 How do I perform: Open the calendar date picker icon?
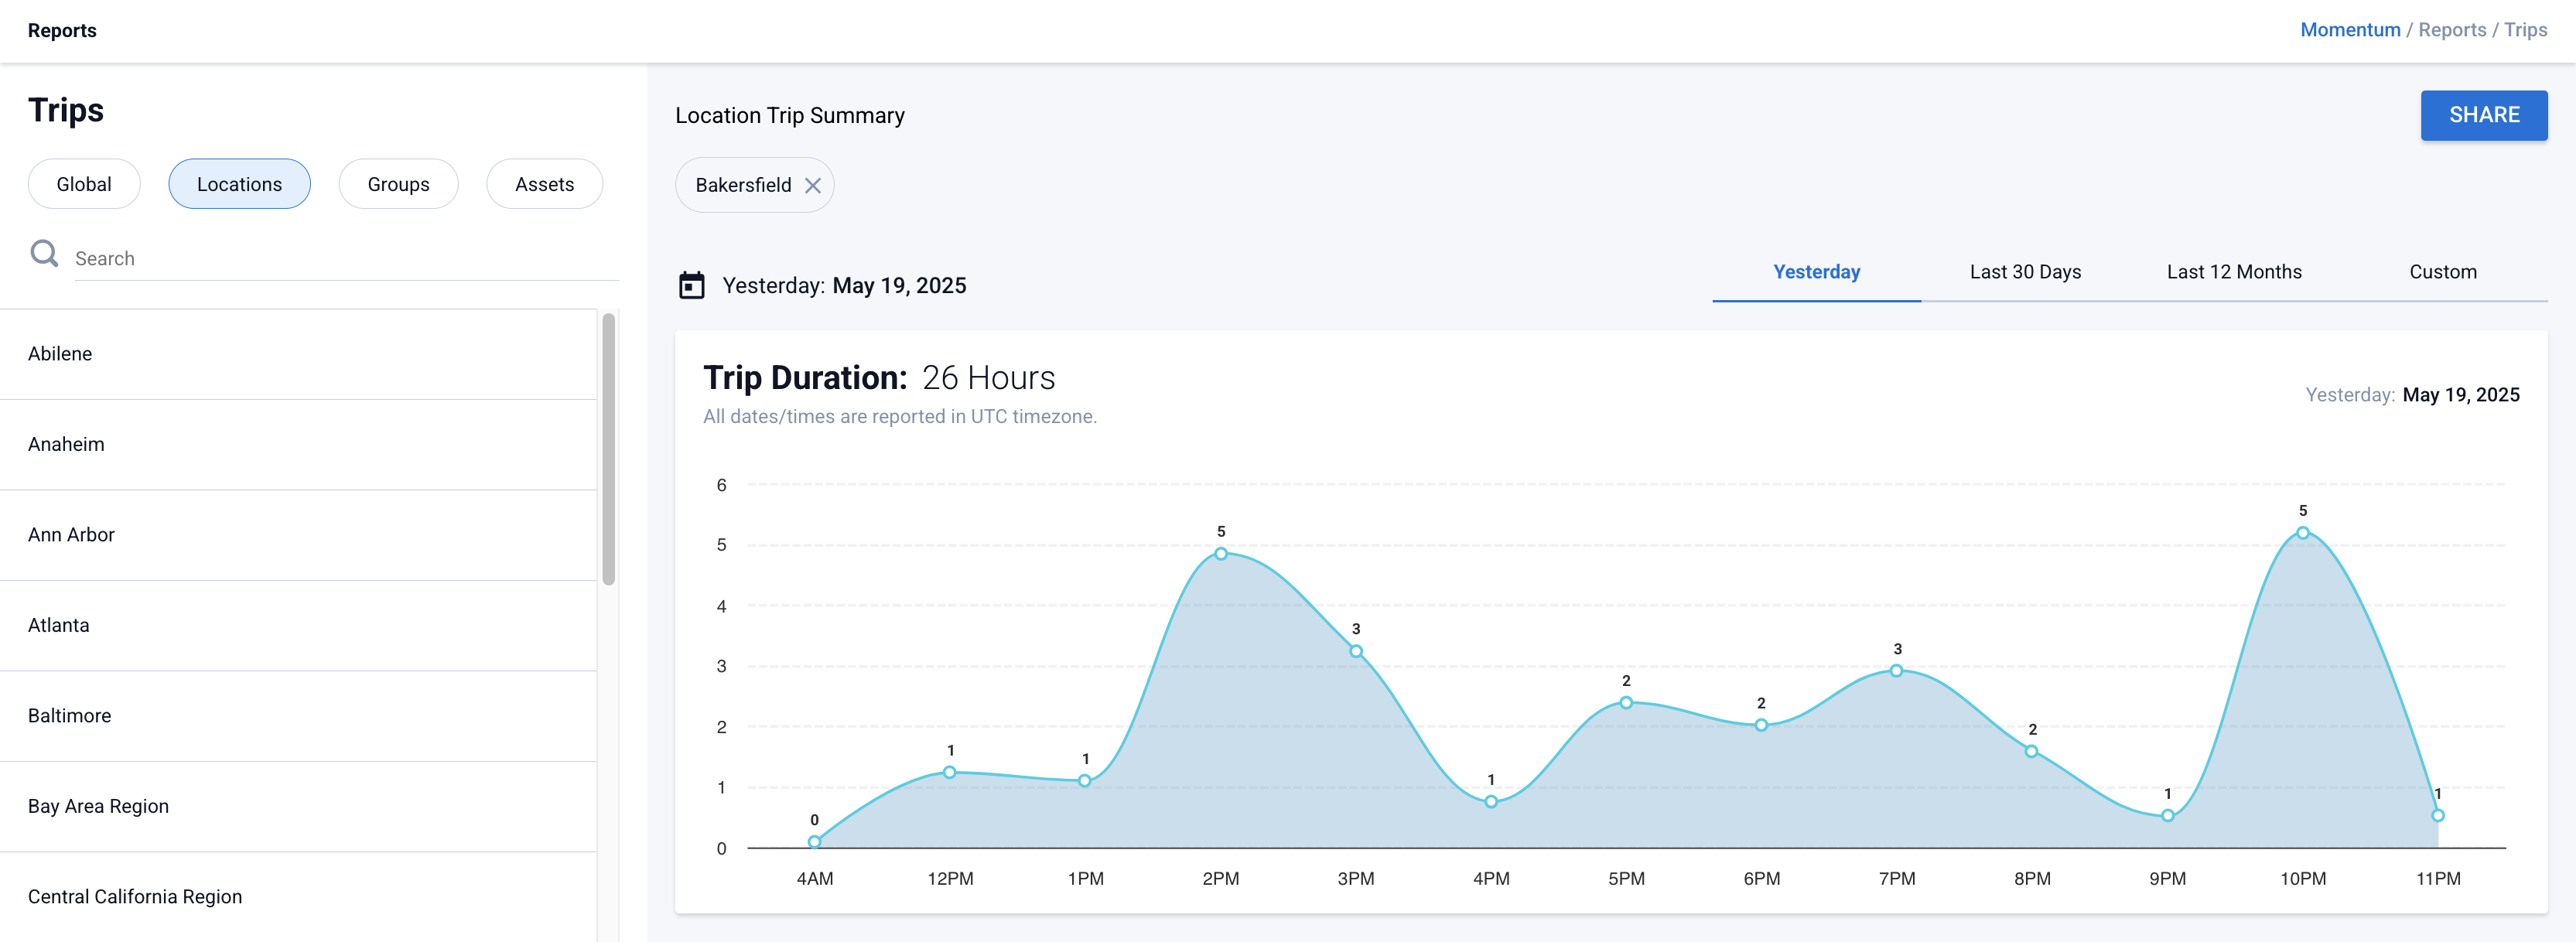pos(691,285)
